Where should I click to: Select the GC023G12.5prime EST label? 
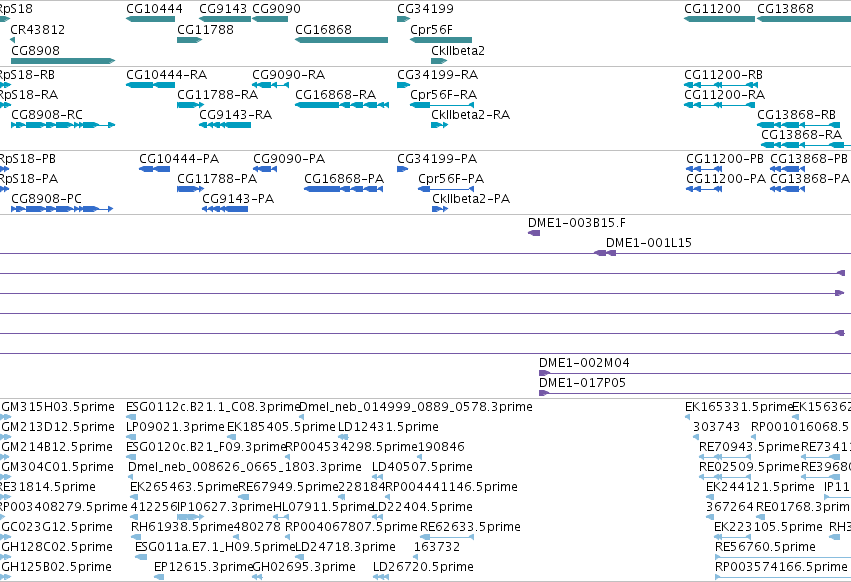[58, 527]
